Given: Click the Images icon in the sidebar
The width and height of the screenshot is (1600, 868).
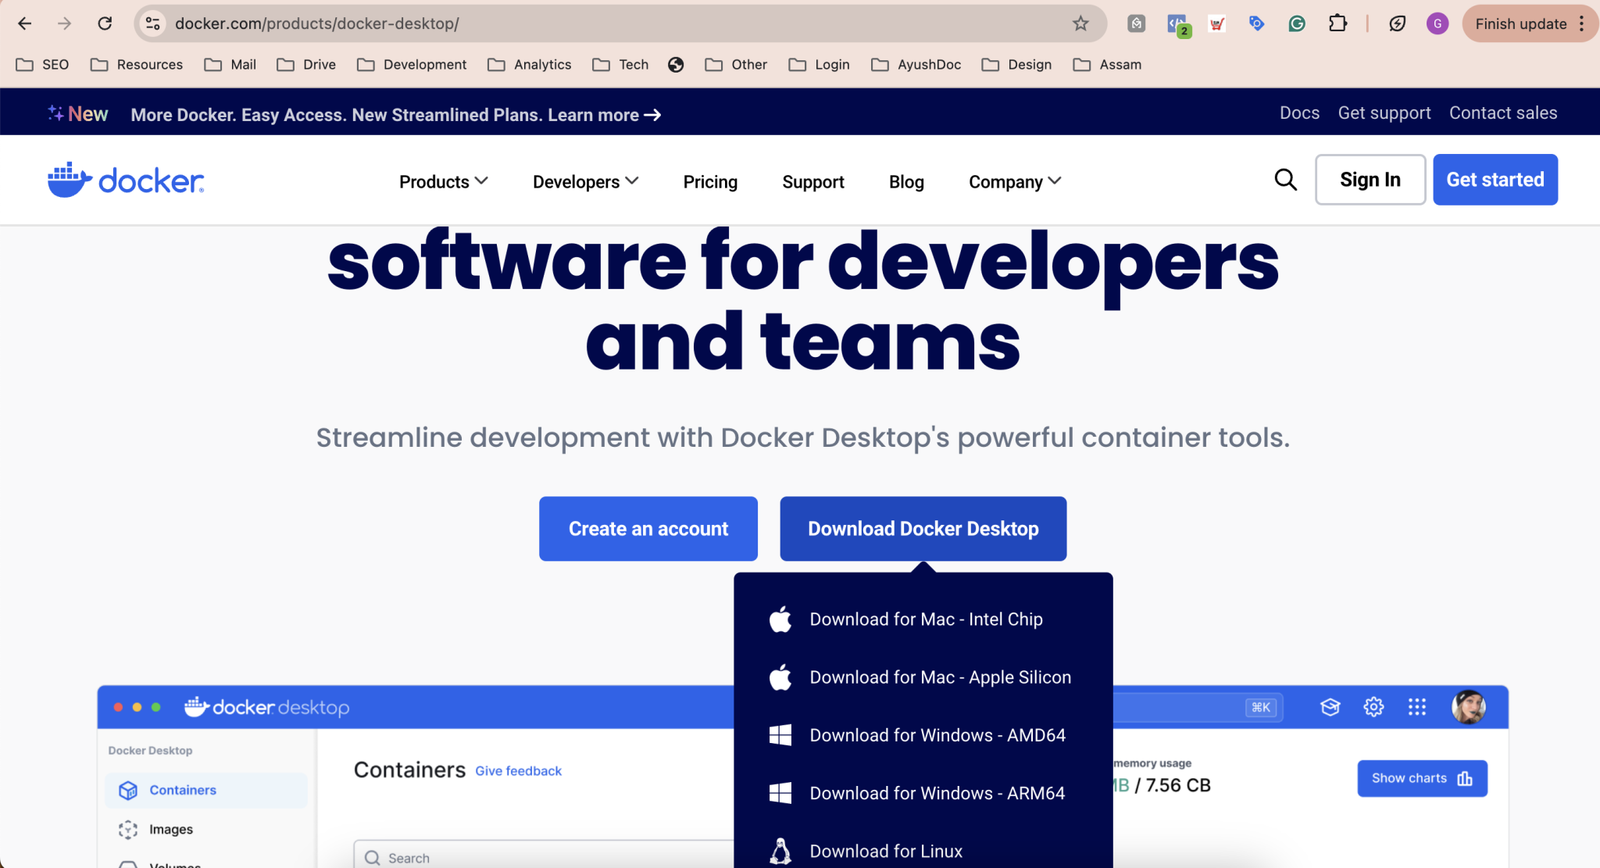Looking at the screenshot, I should [128, 829].
